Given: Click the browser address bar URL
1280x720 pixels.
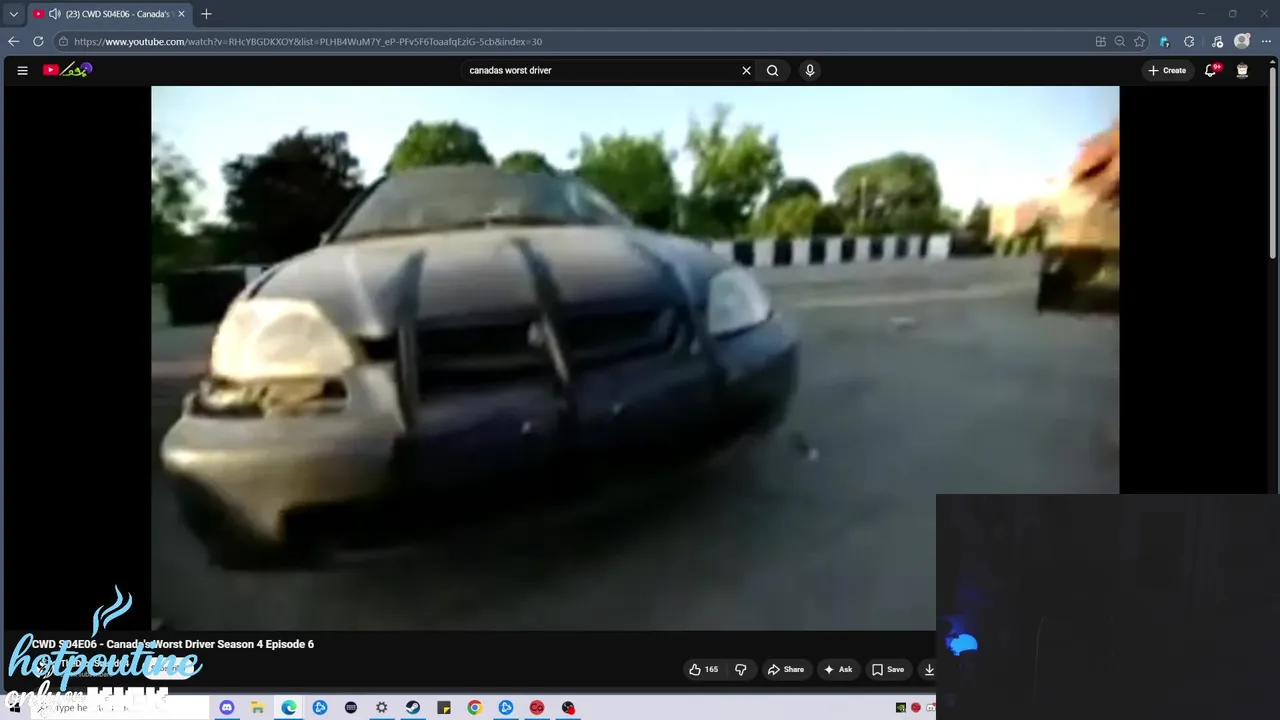Looking at the screenshot, I should point(308,42).
